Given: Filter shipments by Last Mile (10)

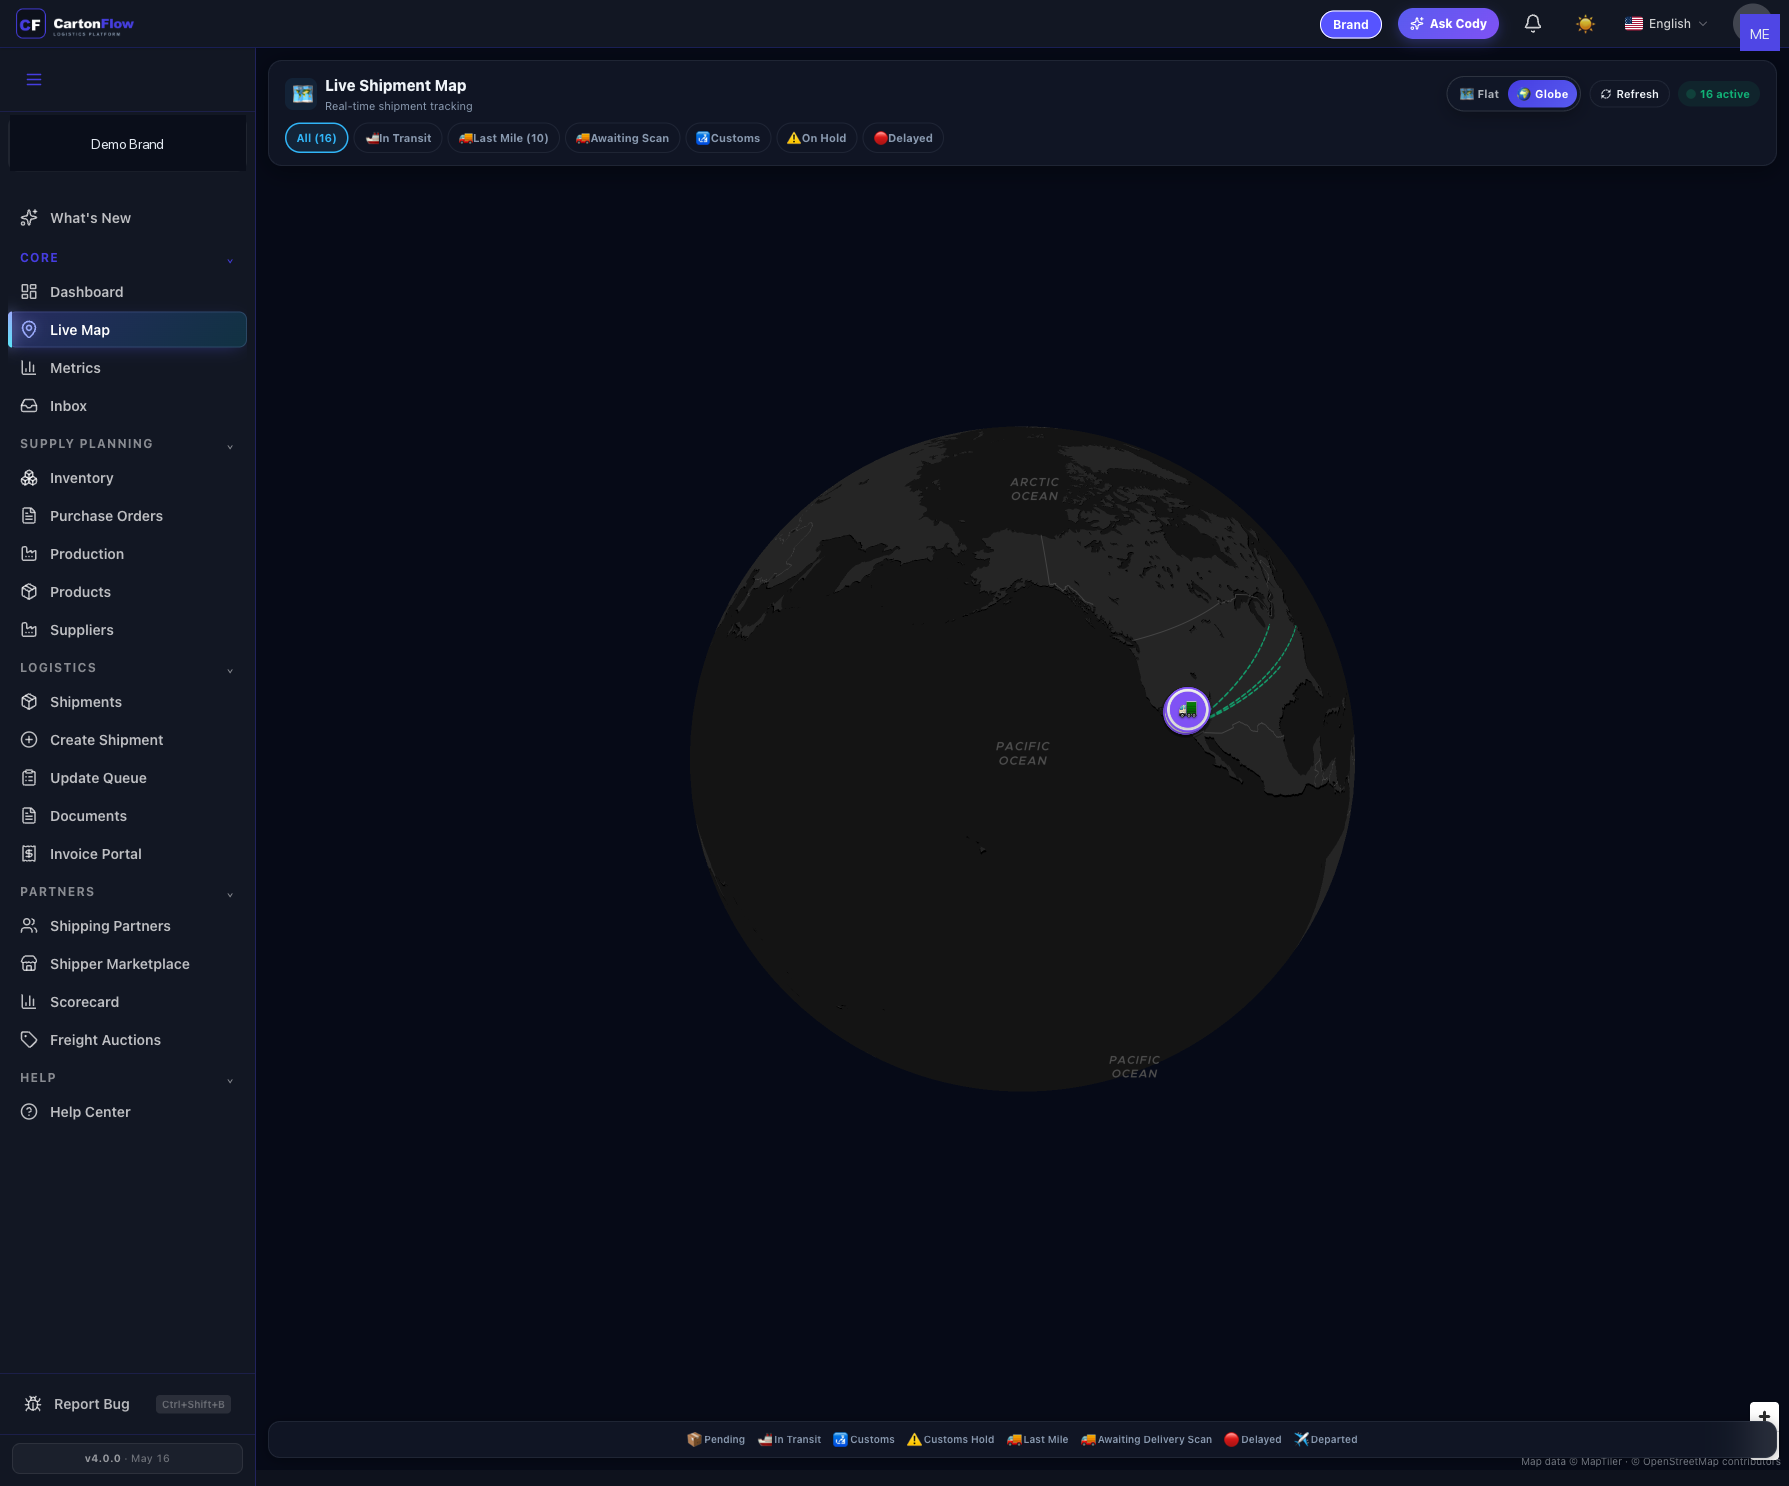Looking at the screenshot, I should (x=503, y=138).
